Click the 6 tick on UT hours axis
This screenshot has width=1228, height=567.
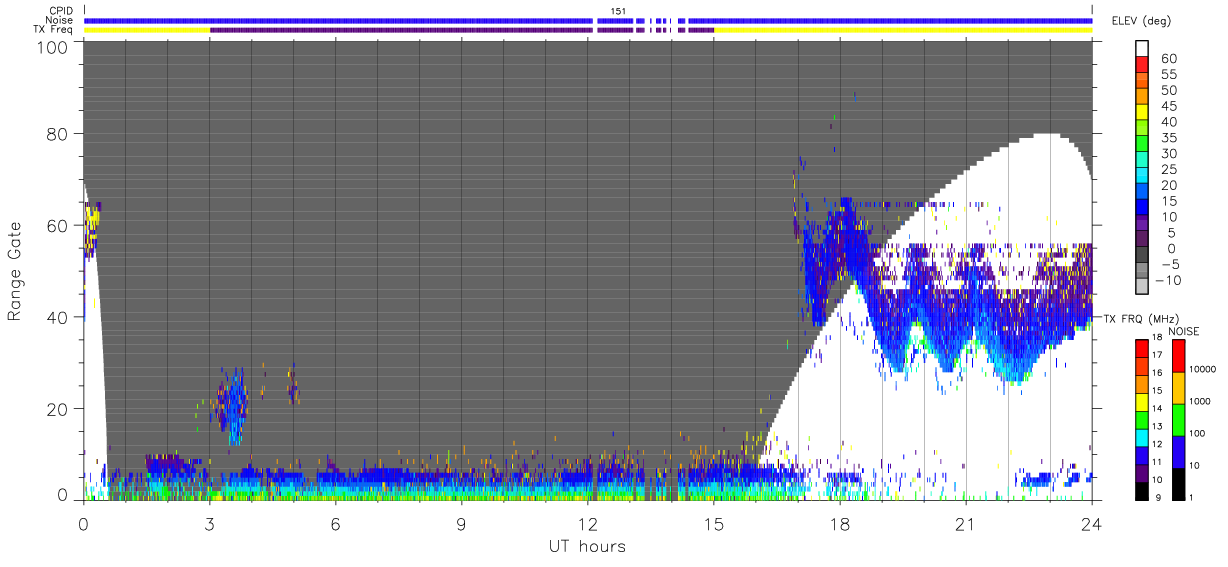coord(336,522)
